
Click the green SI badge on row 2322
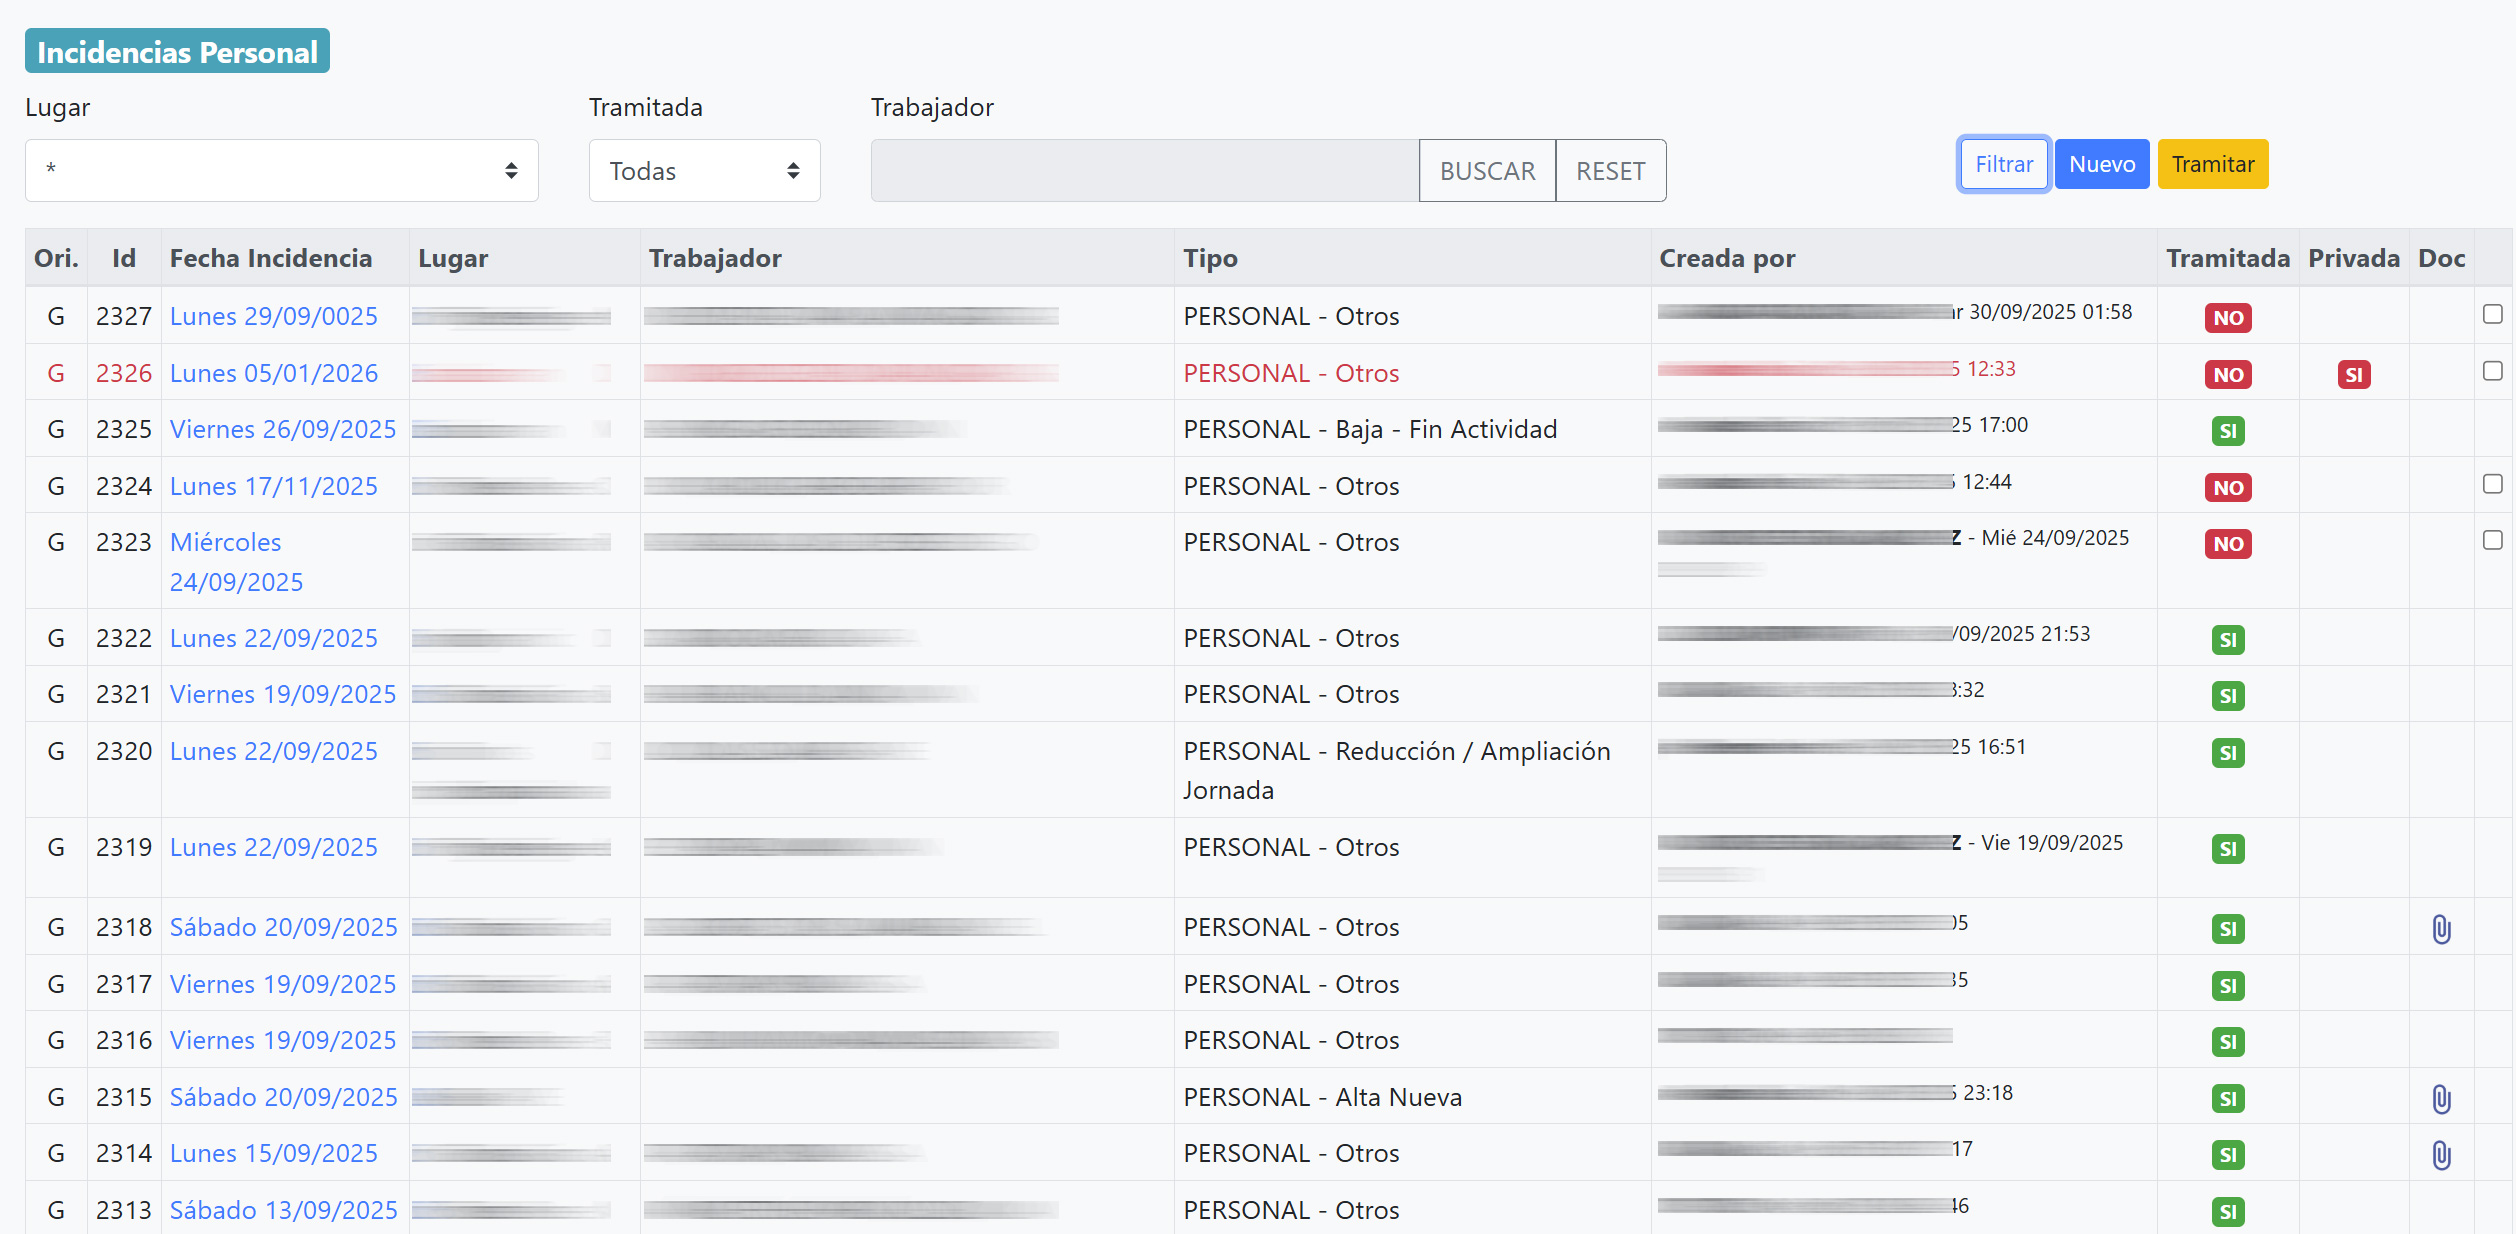click(2227, 640)
